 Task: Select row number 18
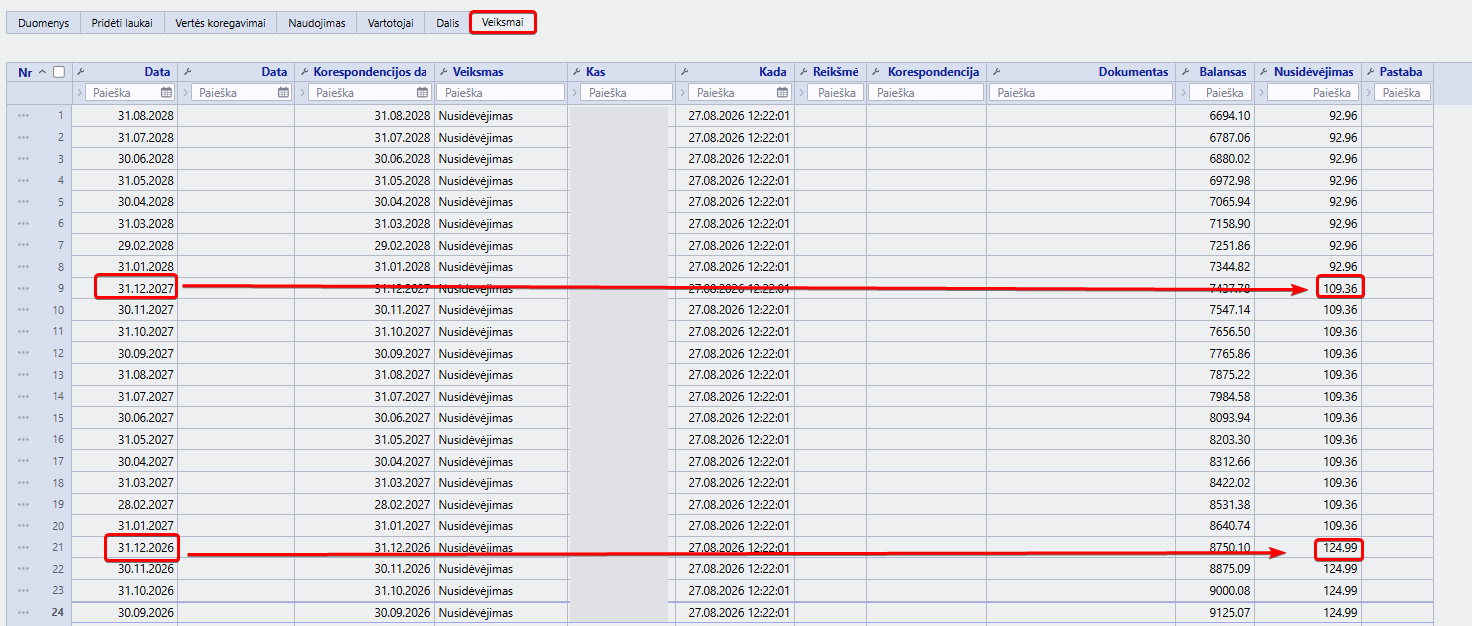click(59, 483)
